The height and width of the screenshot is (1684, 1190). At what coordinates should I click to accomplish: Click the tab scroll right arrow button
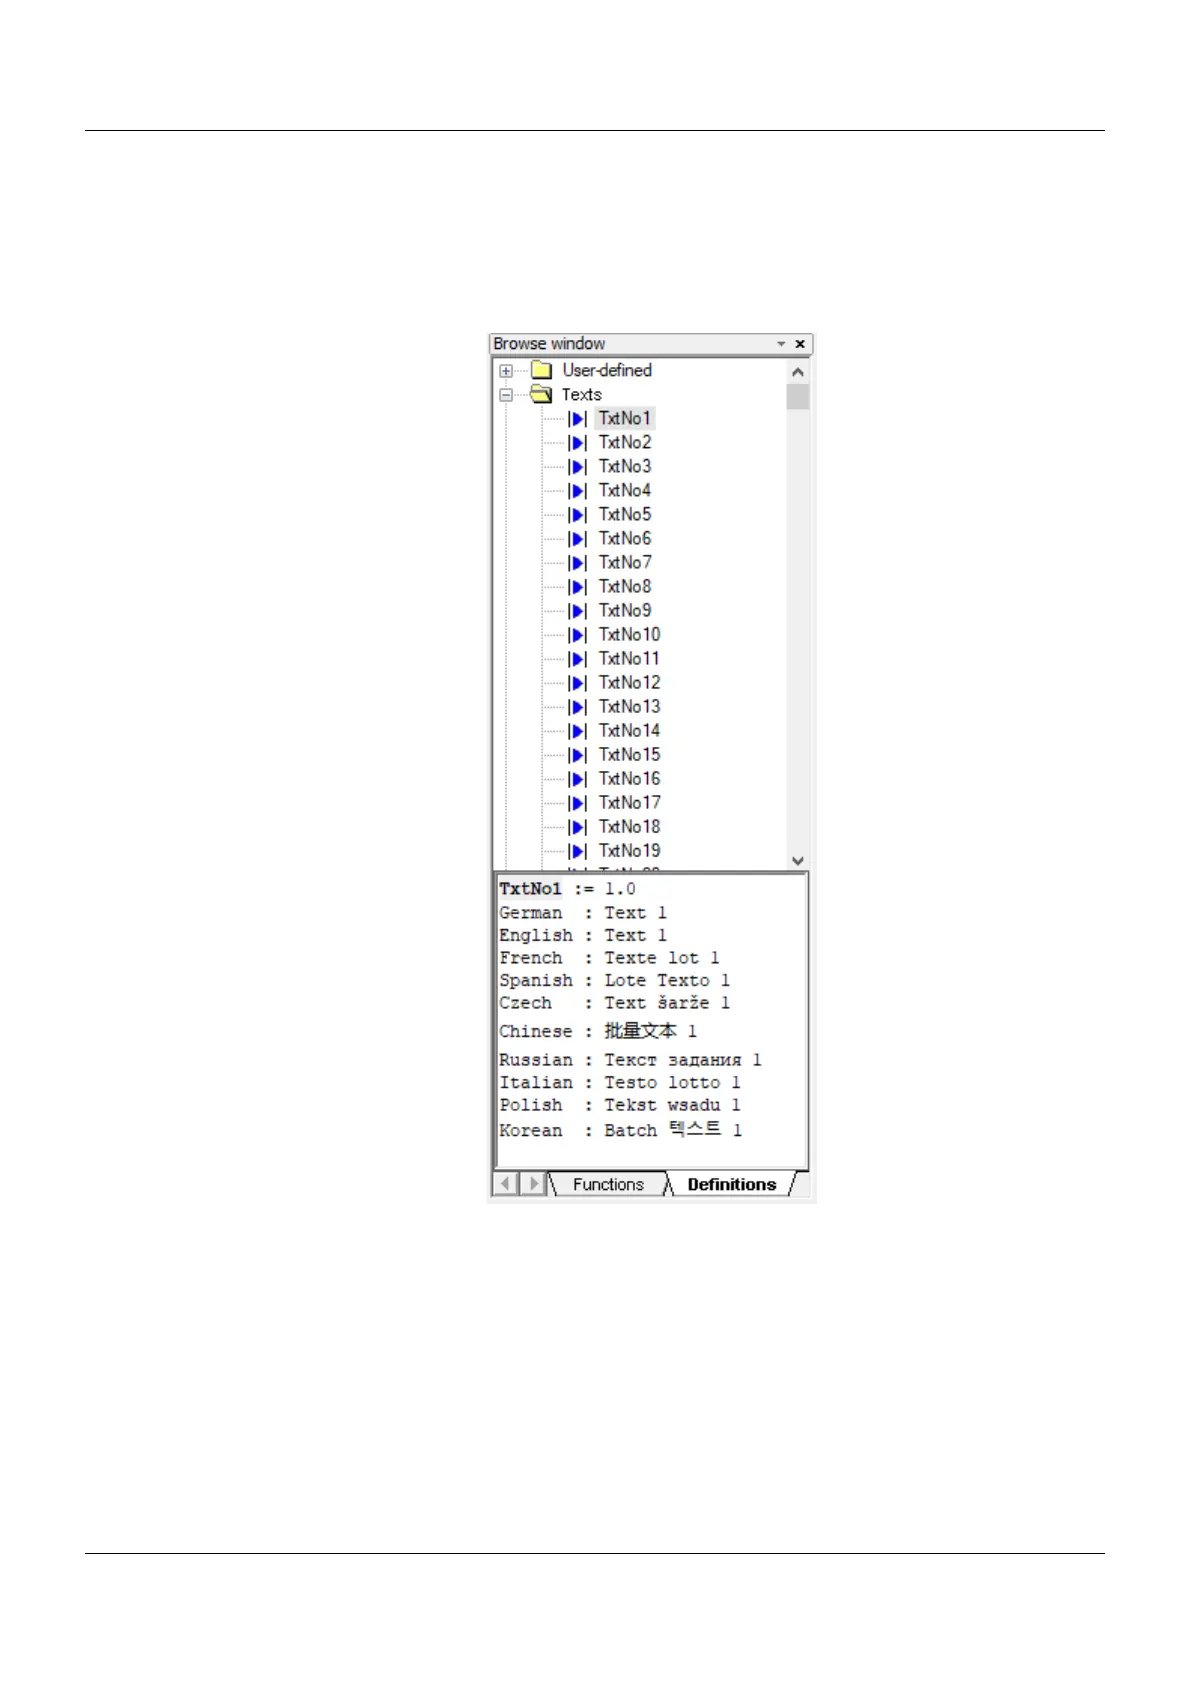pyautogui.click(x=534, y=1185)
